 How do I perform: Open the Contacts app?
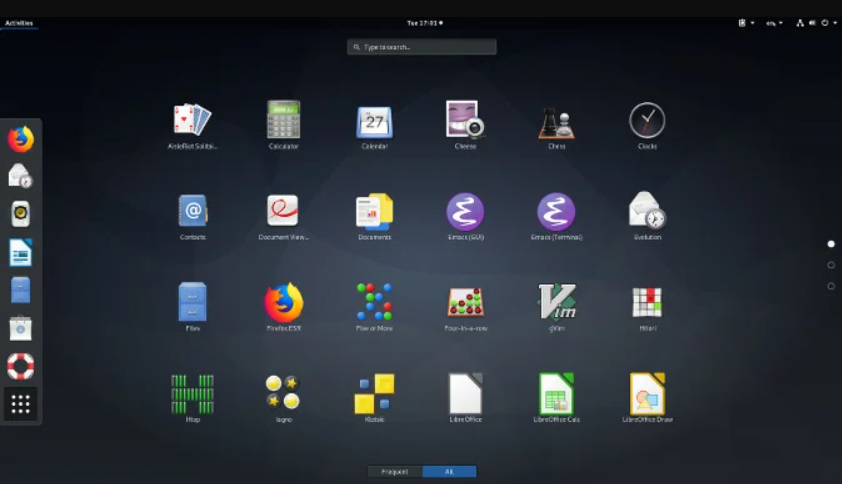tap(192, 216)
